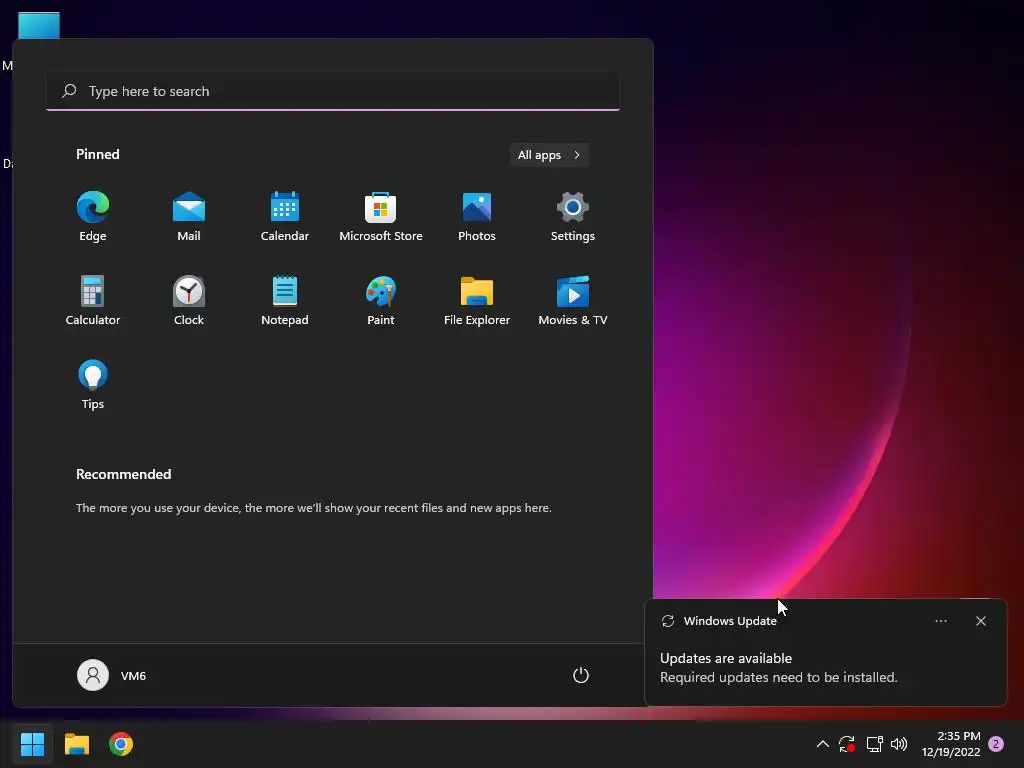The height and width of the screenshot is (768, 1024).
Task: Launch the Mail app
Action: click(x=189, y=217)
